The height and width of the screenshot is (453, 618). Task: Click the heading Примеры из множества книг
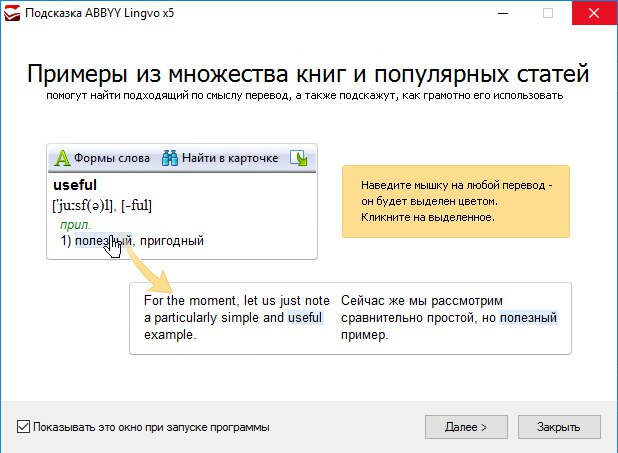tap(308, 73)
